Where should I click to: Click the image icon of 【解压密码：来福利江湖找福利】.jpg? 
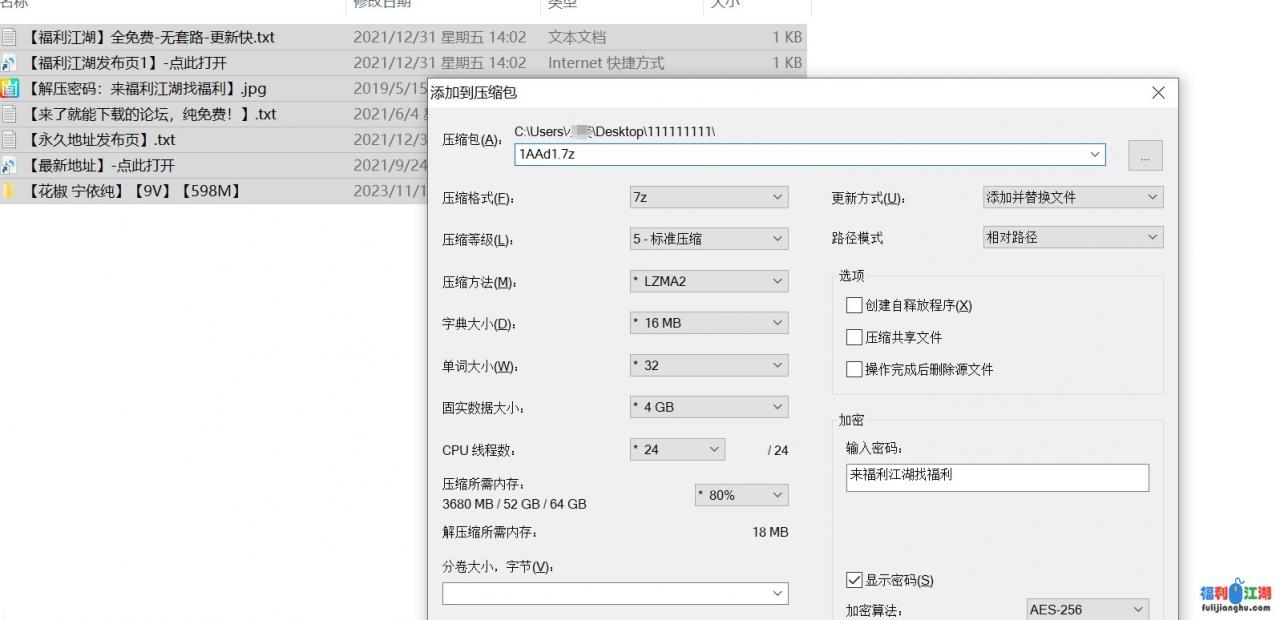(x=9, y=88)
